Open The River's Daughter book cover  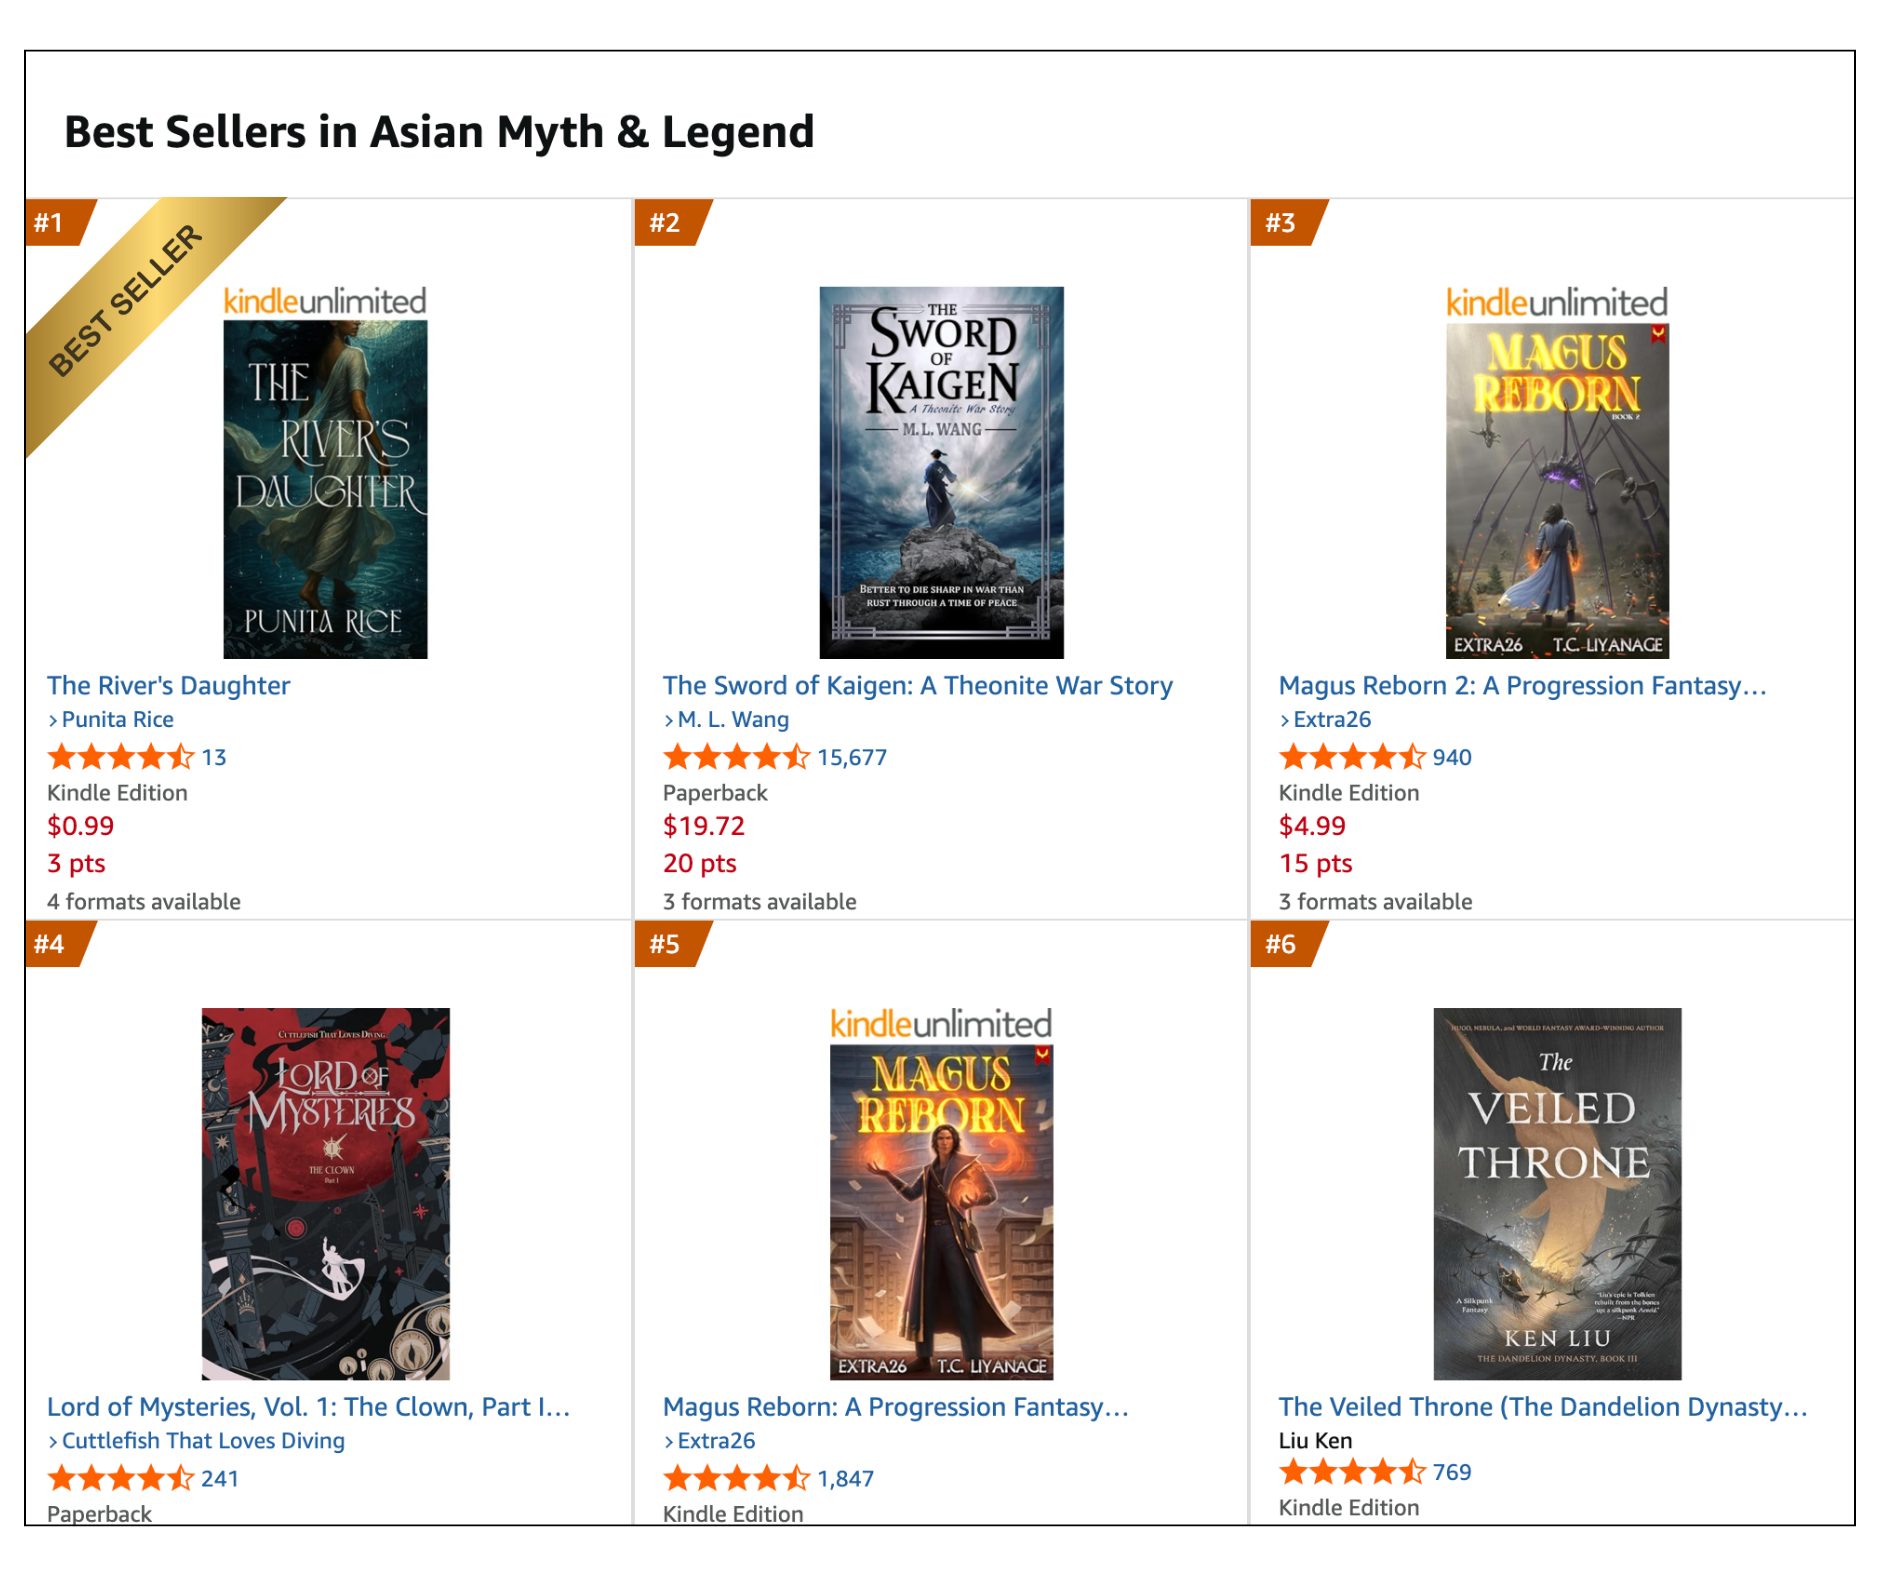click(x=325, y=489)
